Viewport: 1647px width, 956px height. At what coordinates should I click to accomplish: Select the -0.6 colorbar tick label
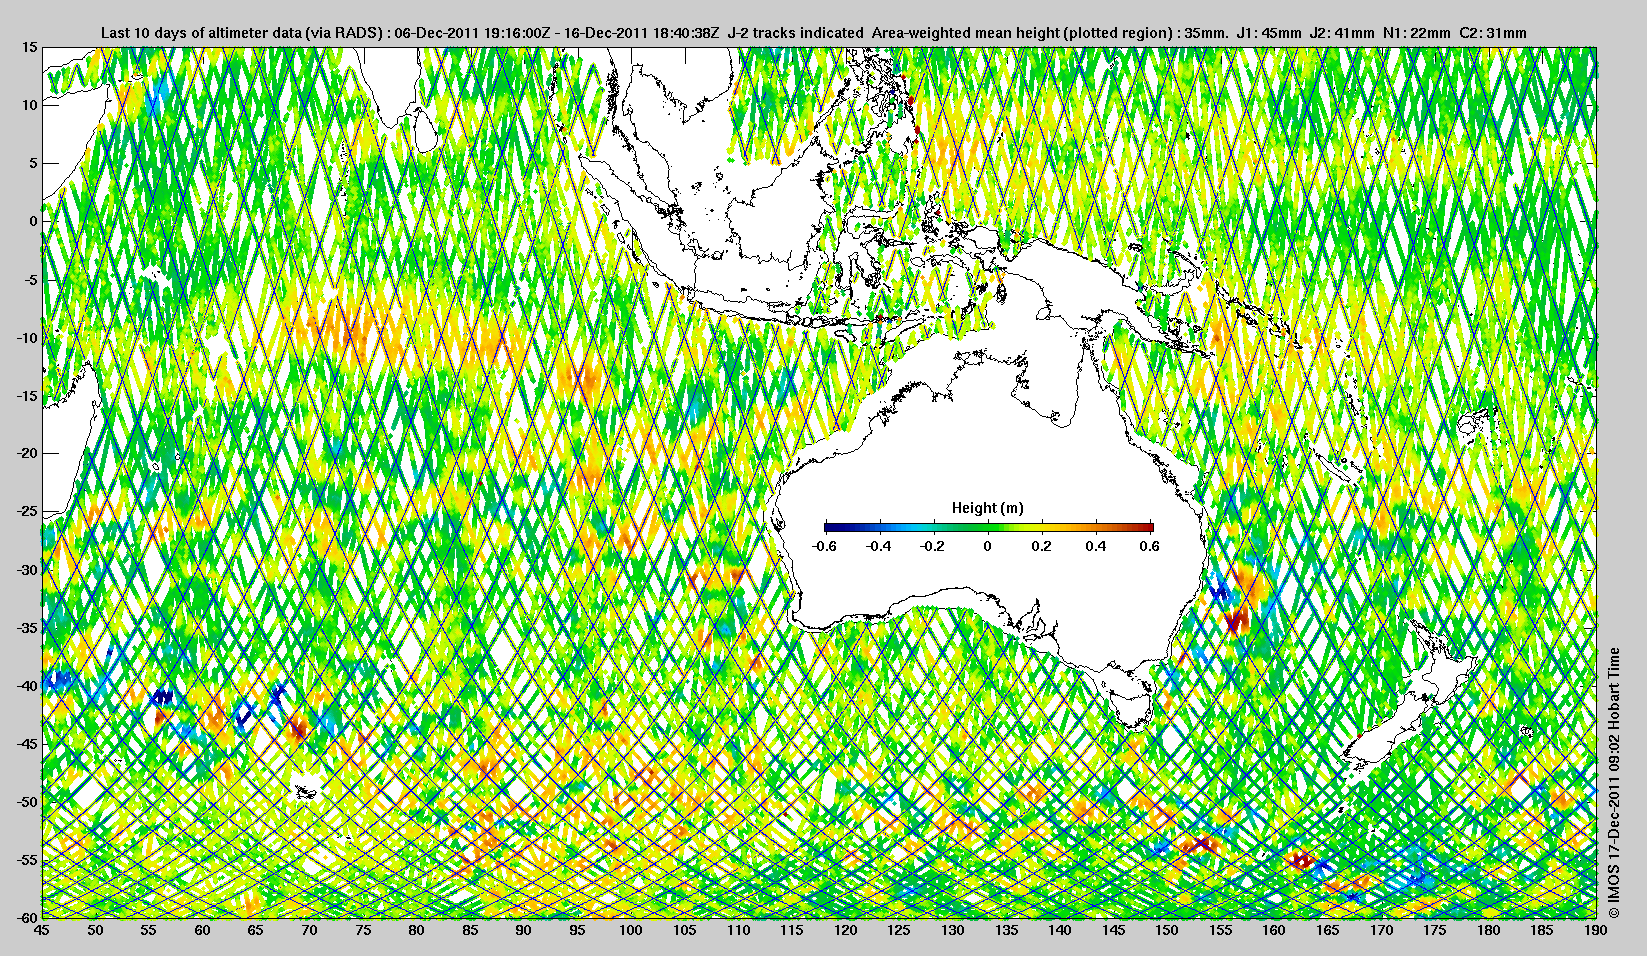824,546
